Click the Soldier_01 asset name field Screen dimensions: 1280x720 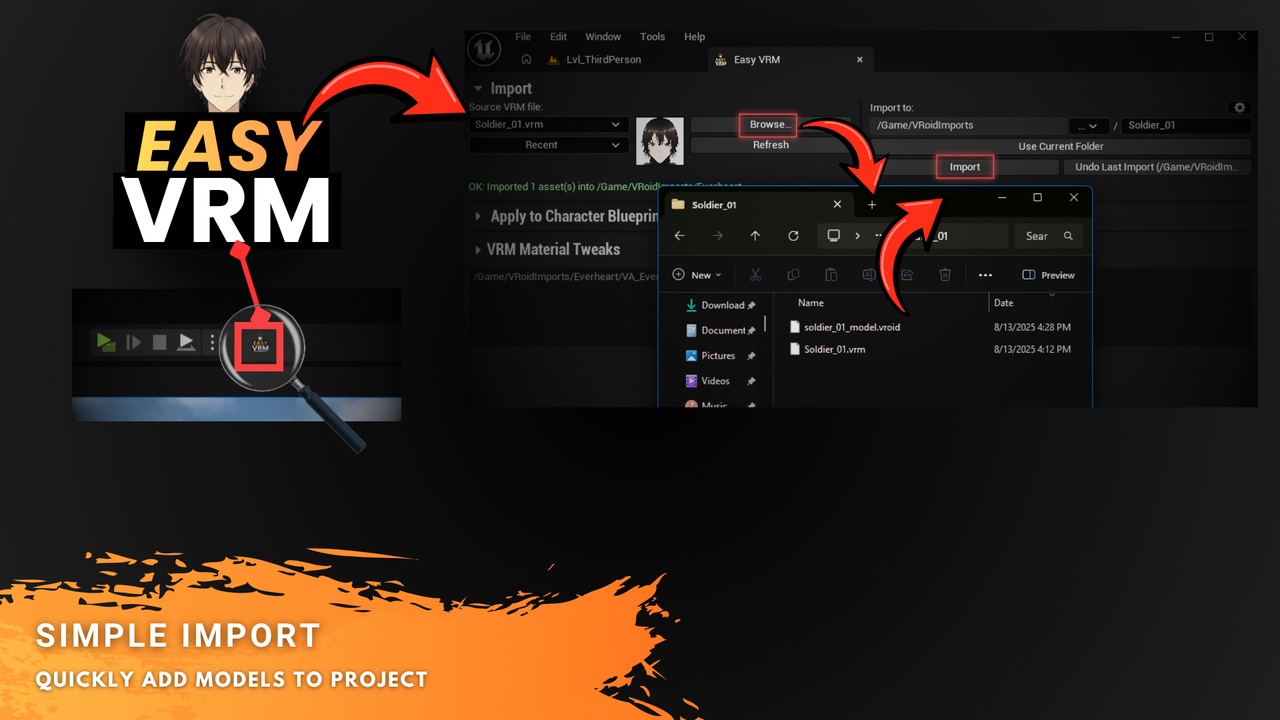pyautogui.click(x=1186, y=126)
